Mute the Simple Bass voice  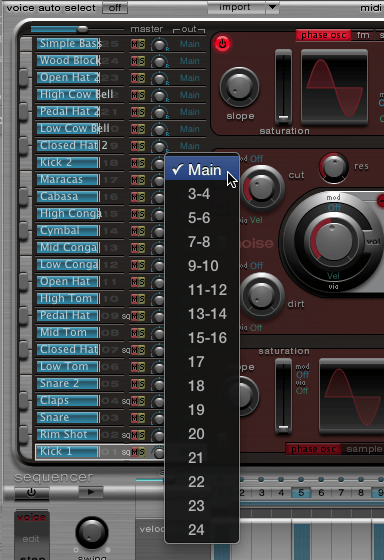[x=134, y=44]
